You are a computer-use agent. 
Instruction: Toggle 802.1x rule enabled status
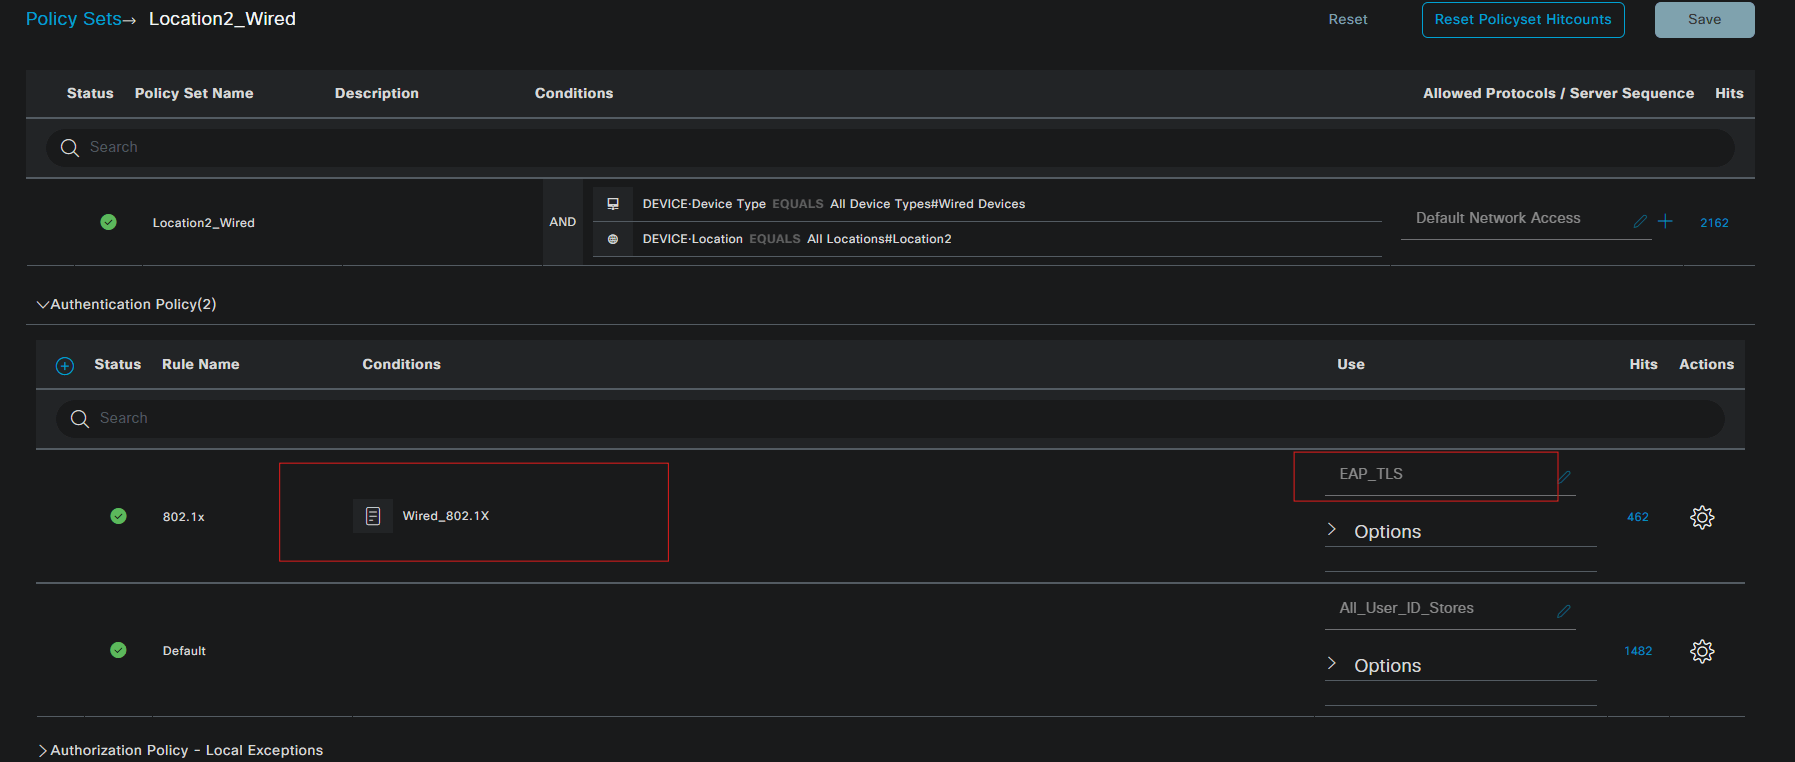point(119,516)
